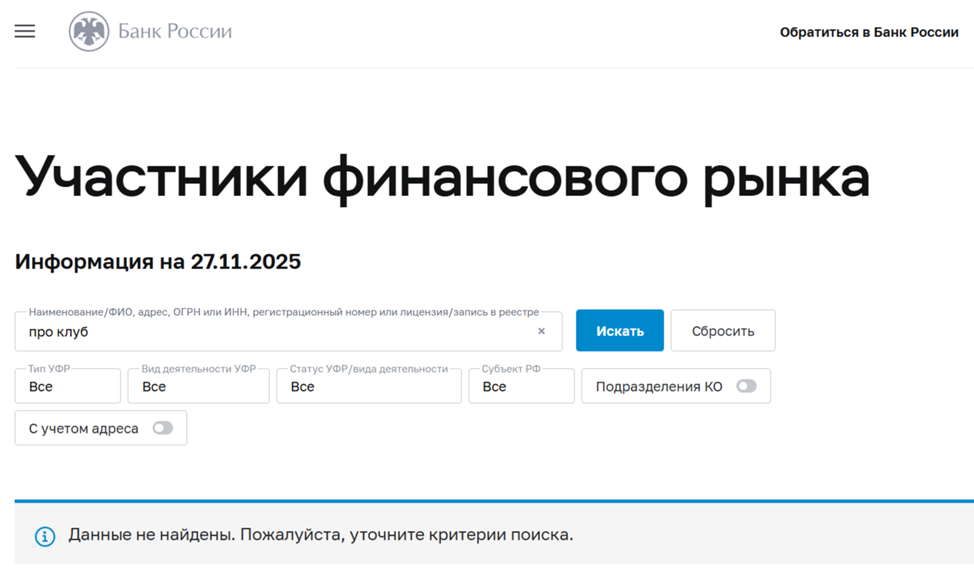Open the hamburger menu
Viewport: 974px width, 573px height.
point(25,31)
